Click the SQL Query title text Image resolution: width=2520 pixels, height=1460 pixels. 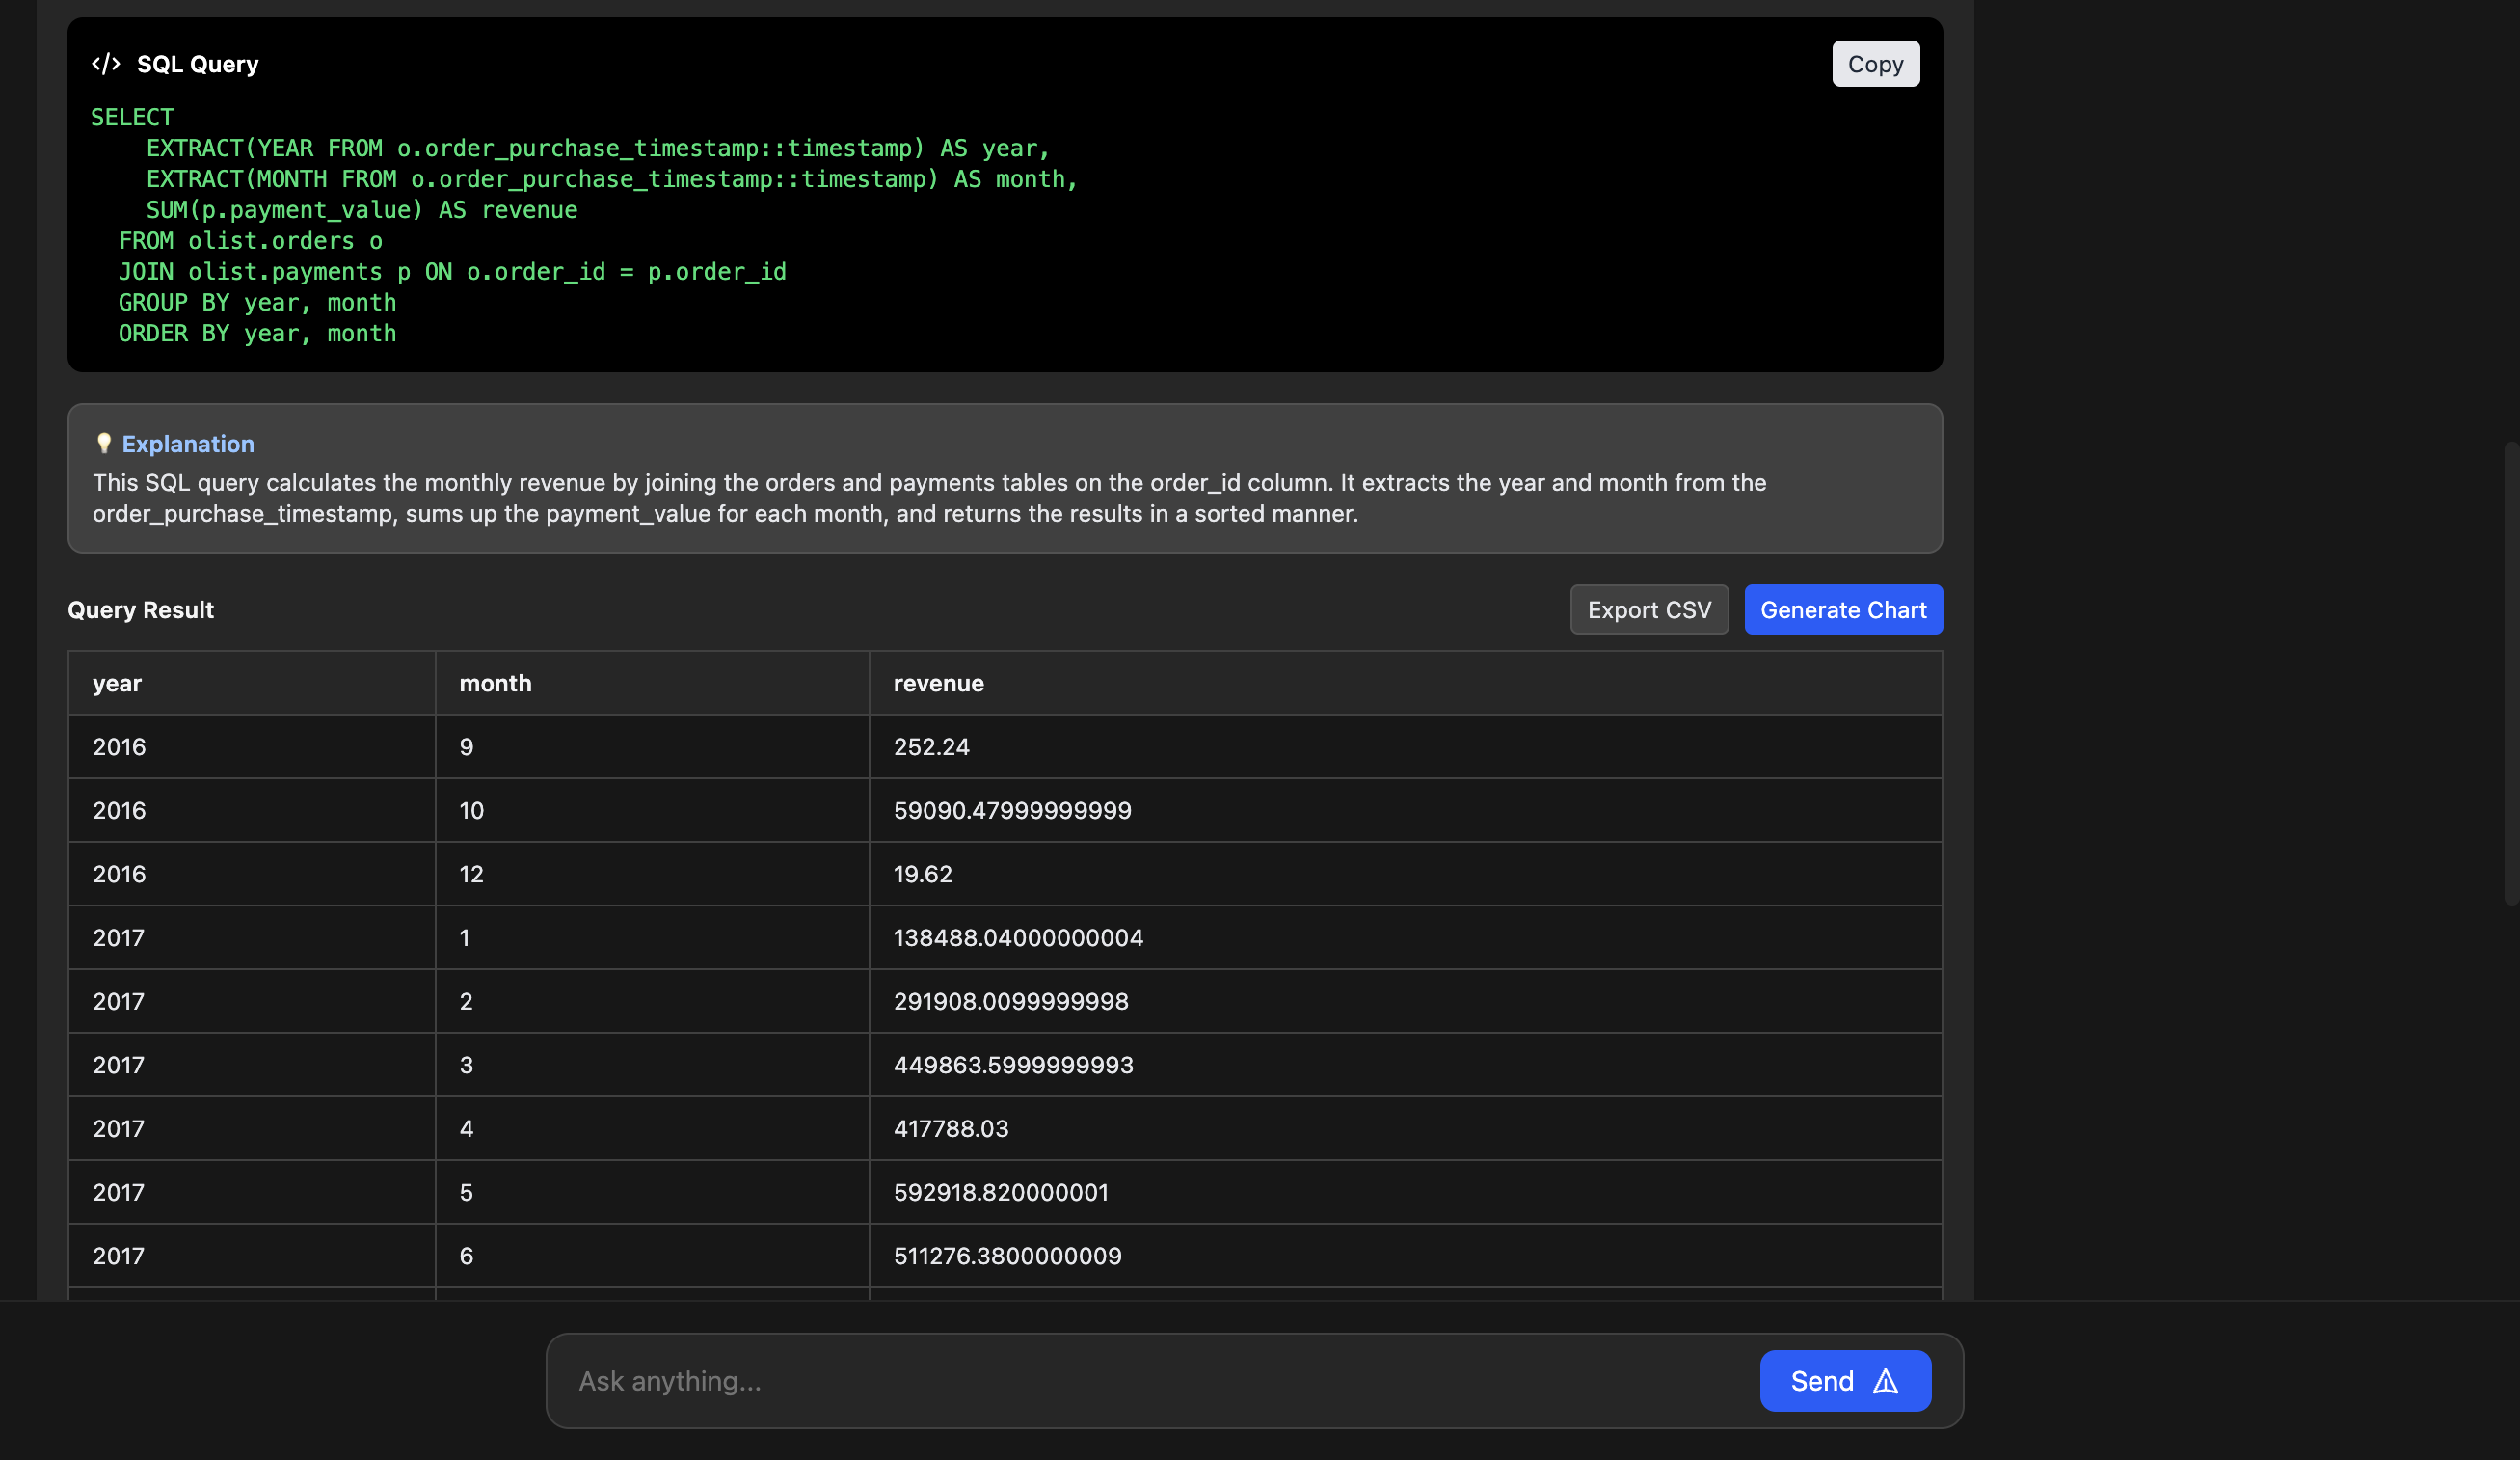pos(198,64)
